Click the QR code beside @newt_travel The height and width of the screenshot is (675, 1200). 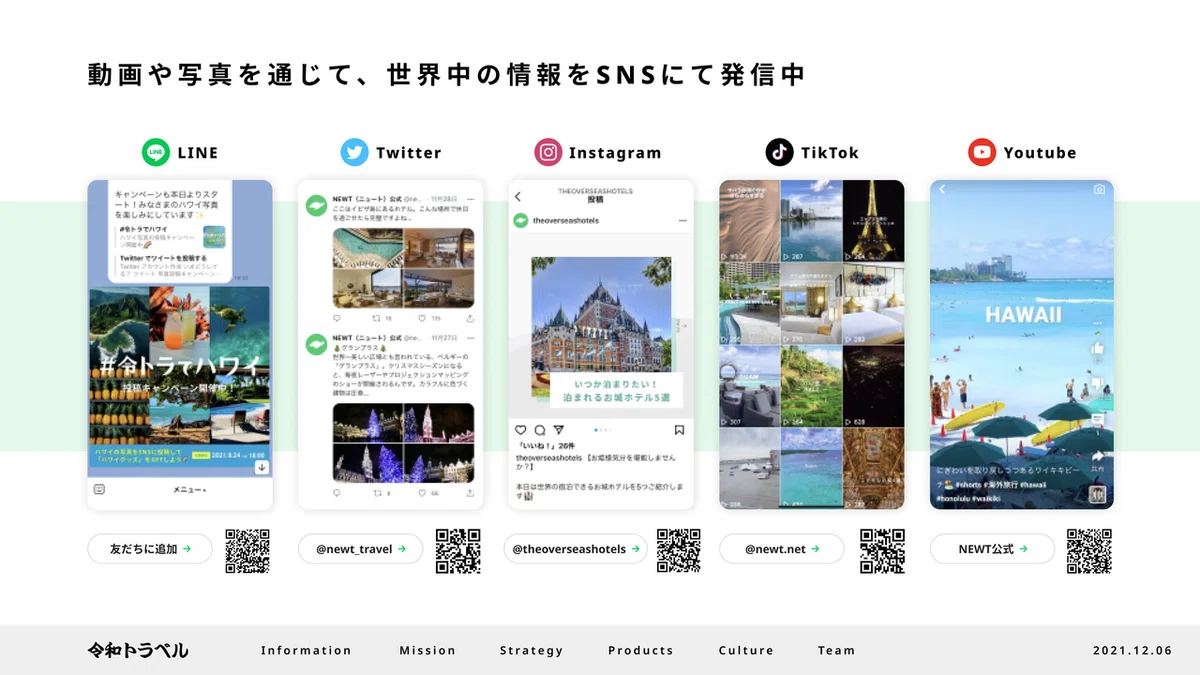coord(458,551)
